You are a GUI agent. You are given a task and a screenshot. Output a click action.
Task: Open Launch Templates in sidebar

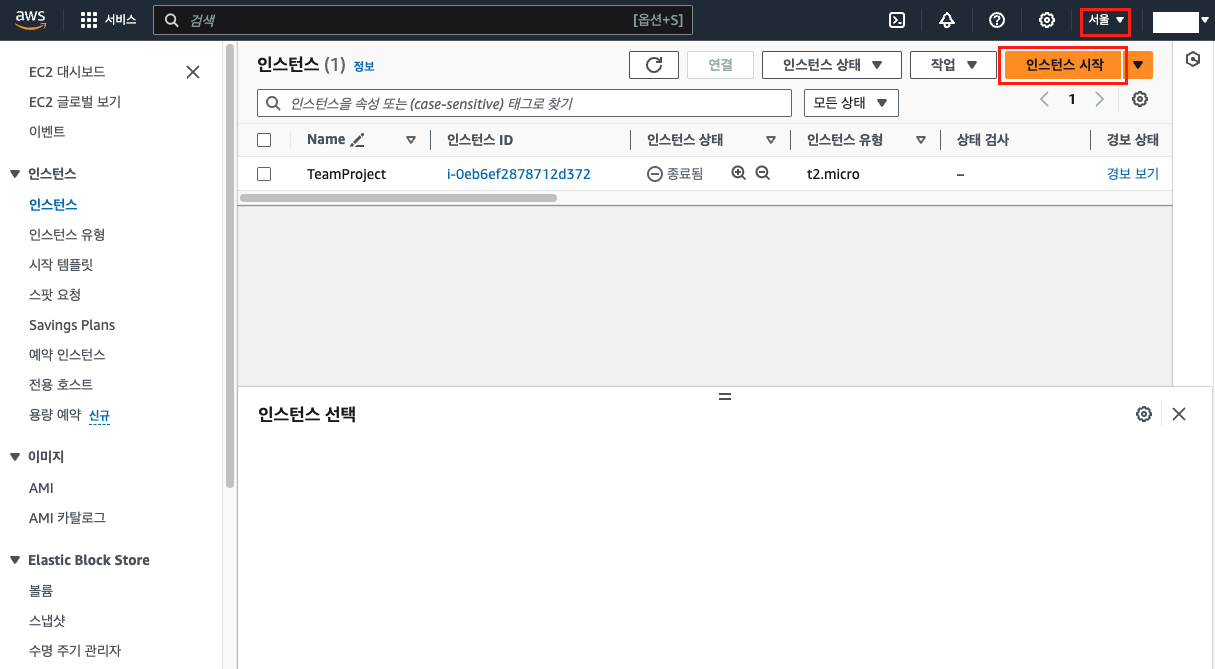(x=61, y=265)
